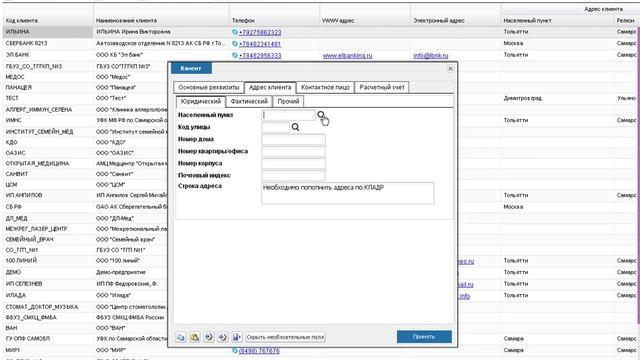Select the МЕЖРЕГ_ЛАЗЕР_ЦЕНТР client row

coord(36,229)
